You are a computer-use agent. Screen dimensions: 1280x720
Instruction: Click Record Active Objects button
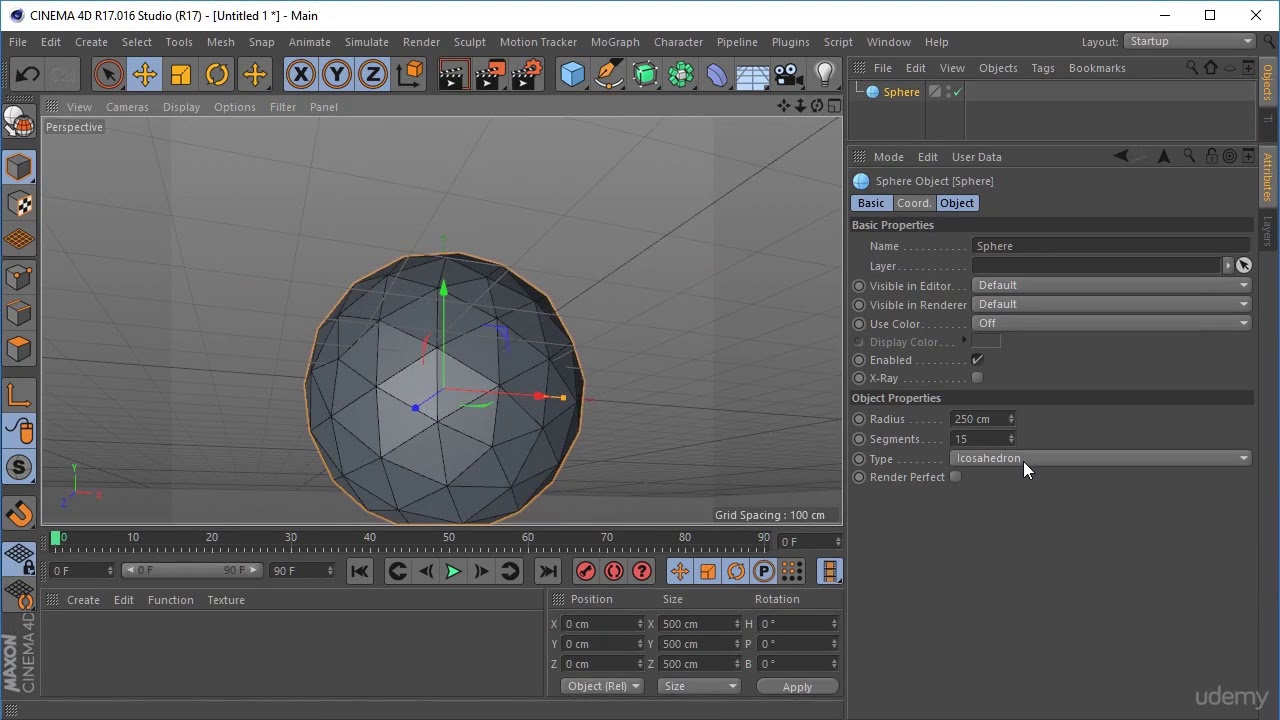point(586,571)
